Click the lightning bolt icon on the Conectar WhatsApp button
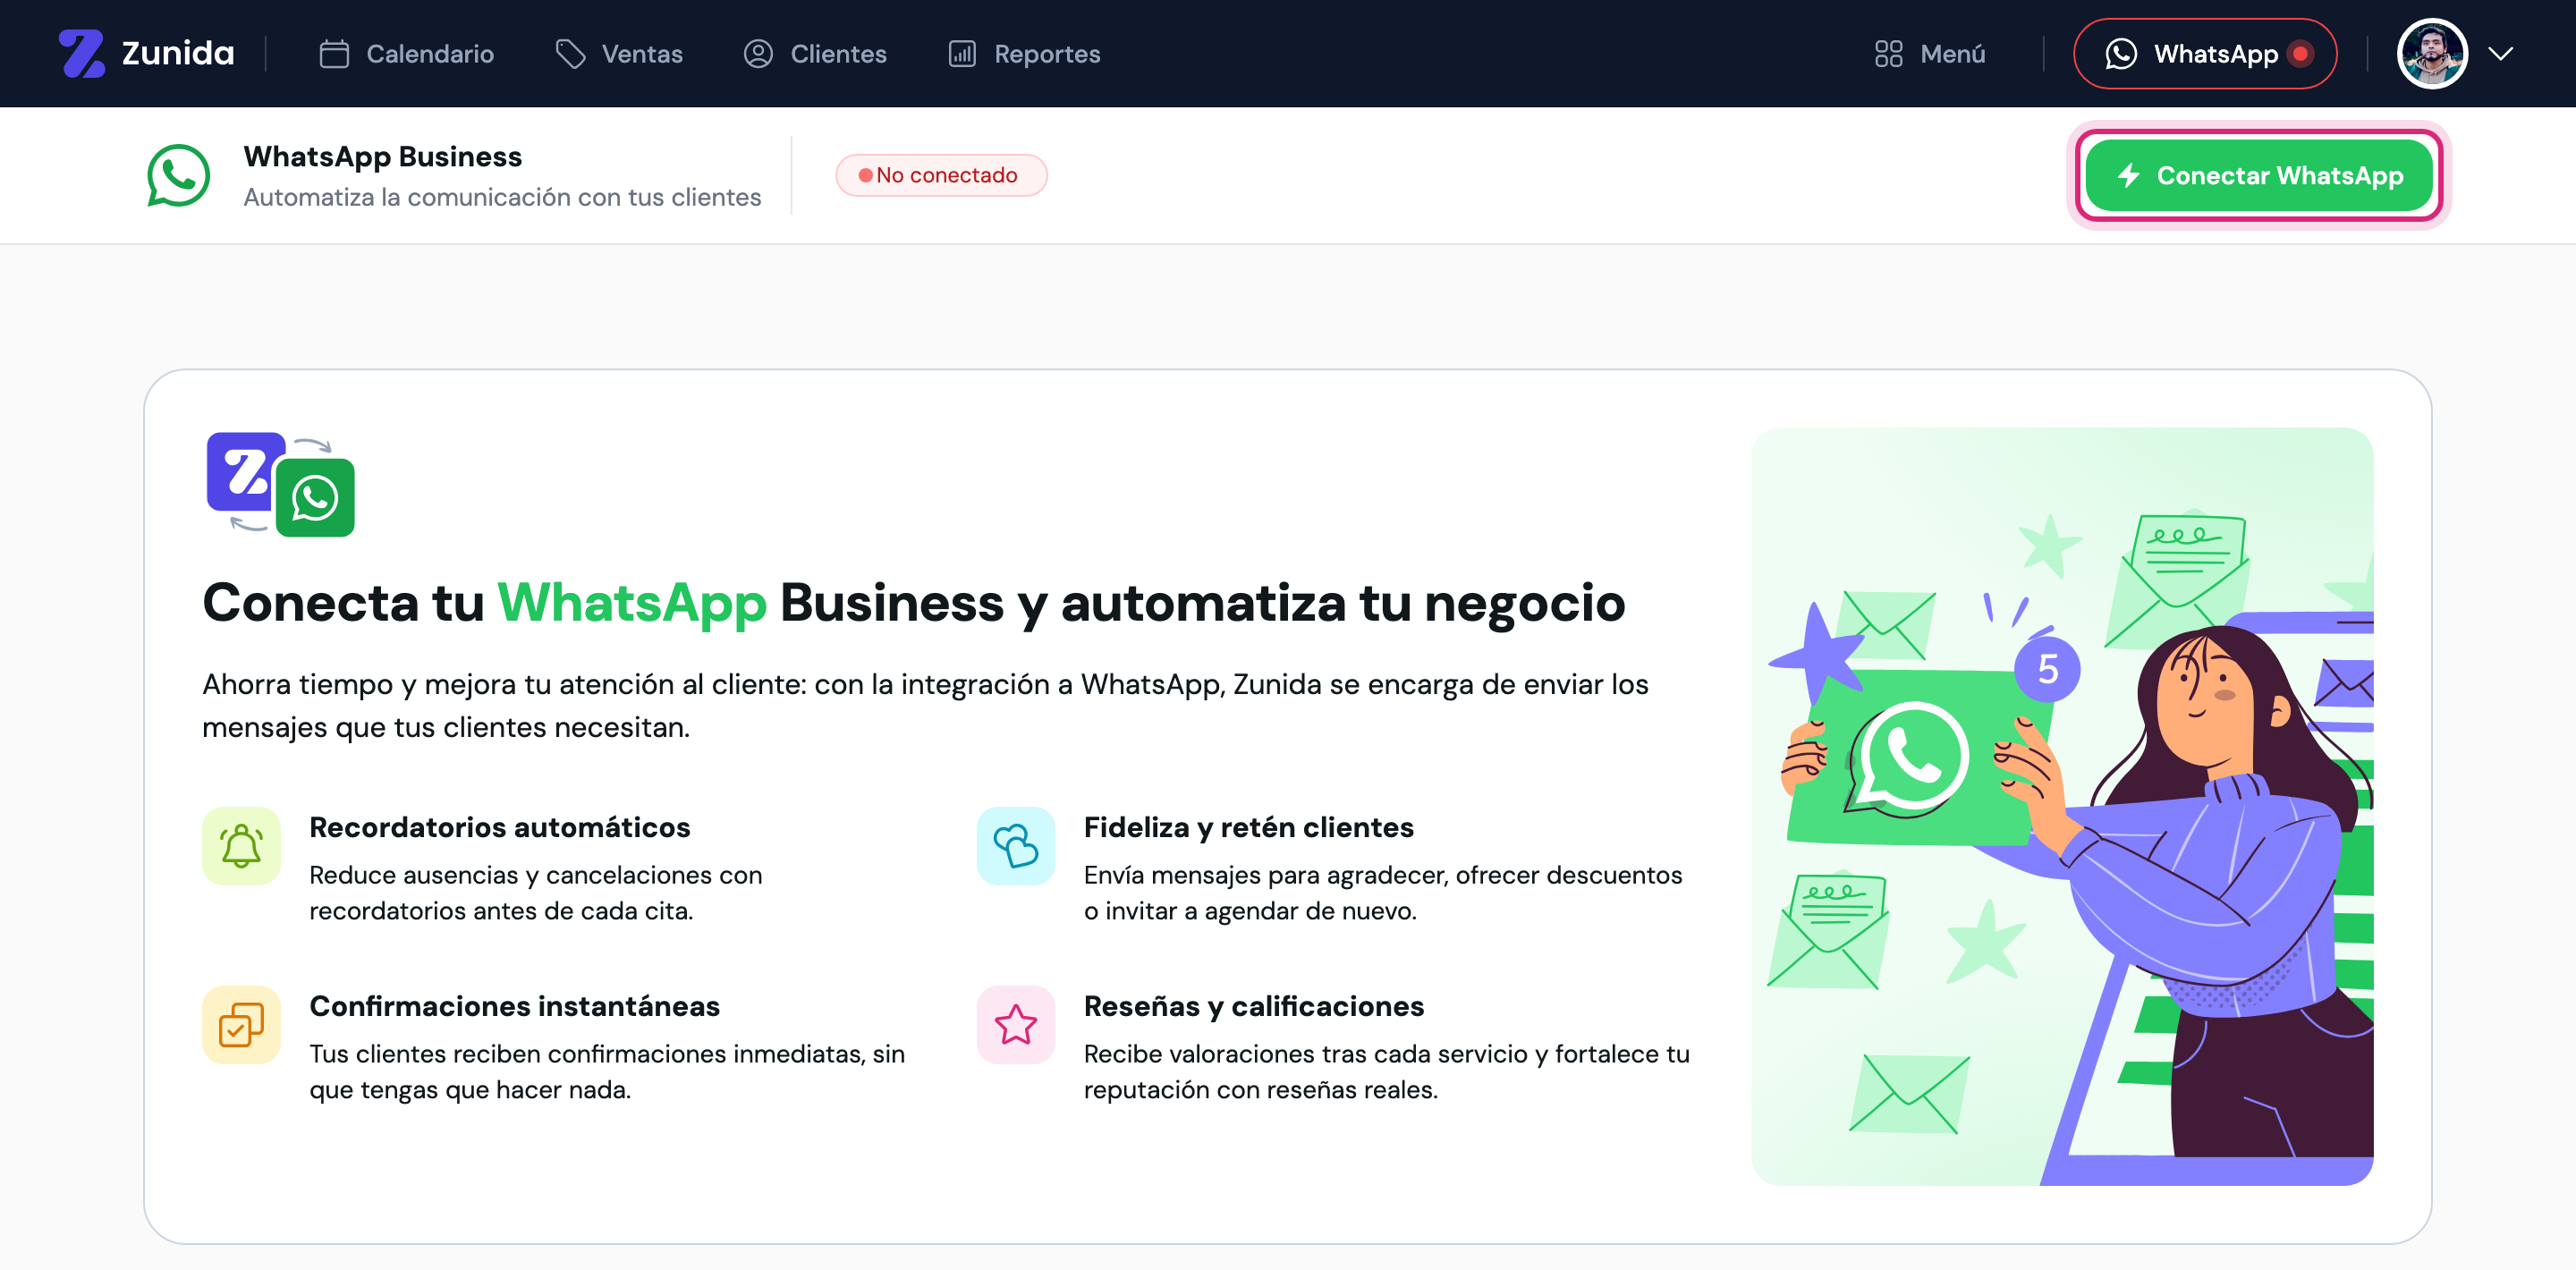Image resolution: width=2576 pixels, height=1270 pixels. pos(2128,175)
